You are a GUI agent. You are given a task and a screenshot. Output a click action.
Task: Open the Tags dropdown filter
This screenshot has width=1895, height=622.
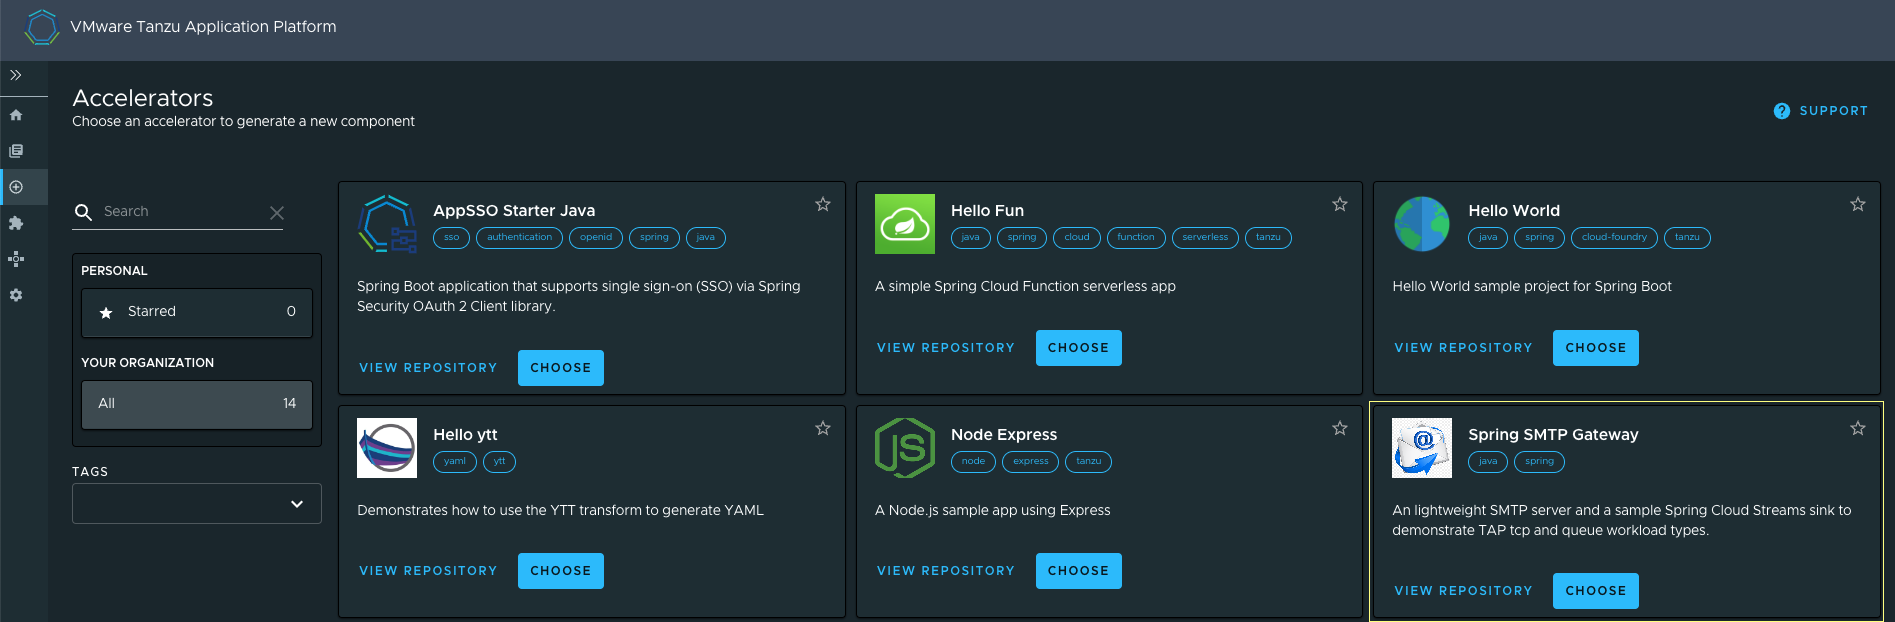[x=197, y=504]
